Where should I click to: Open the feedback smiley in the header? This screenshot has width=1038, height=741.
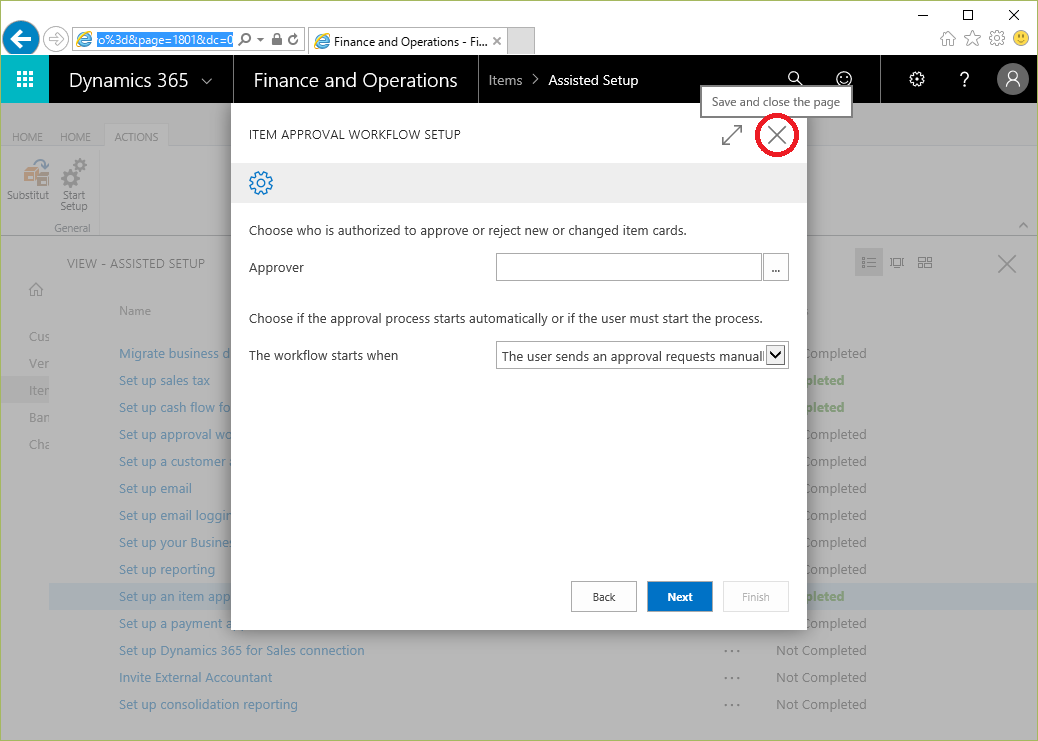pyautogui.click(x=843, y=79)
